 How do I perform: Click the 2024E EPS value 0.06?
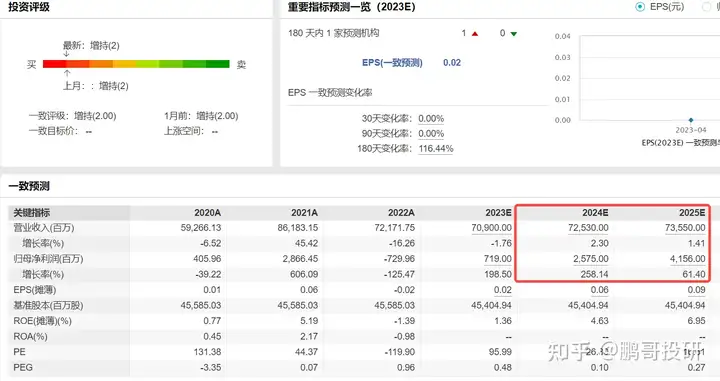point(600,290)
